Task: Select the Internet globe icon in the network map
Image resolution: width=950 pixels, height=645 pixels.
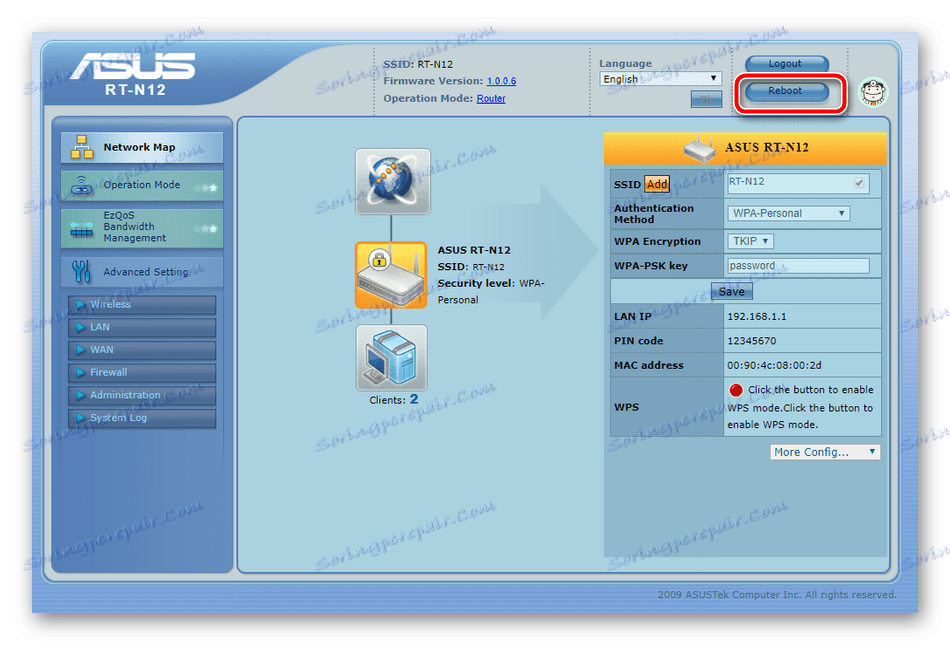Action: (393, 181)
